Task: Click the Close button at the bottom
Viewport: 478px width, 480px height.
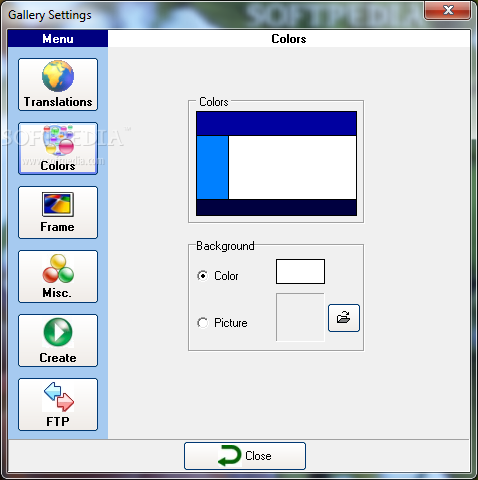Action: 245,456
